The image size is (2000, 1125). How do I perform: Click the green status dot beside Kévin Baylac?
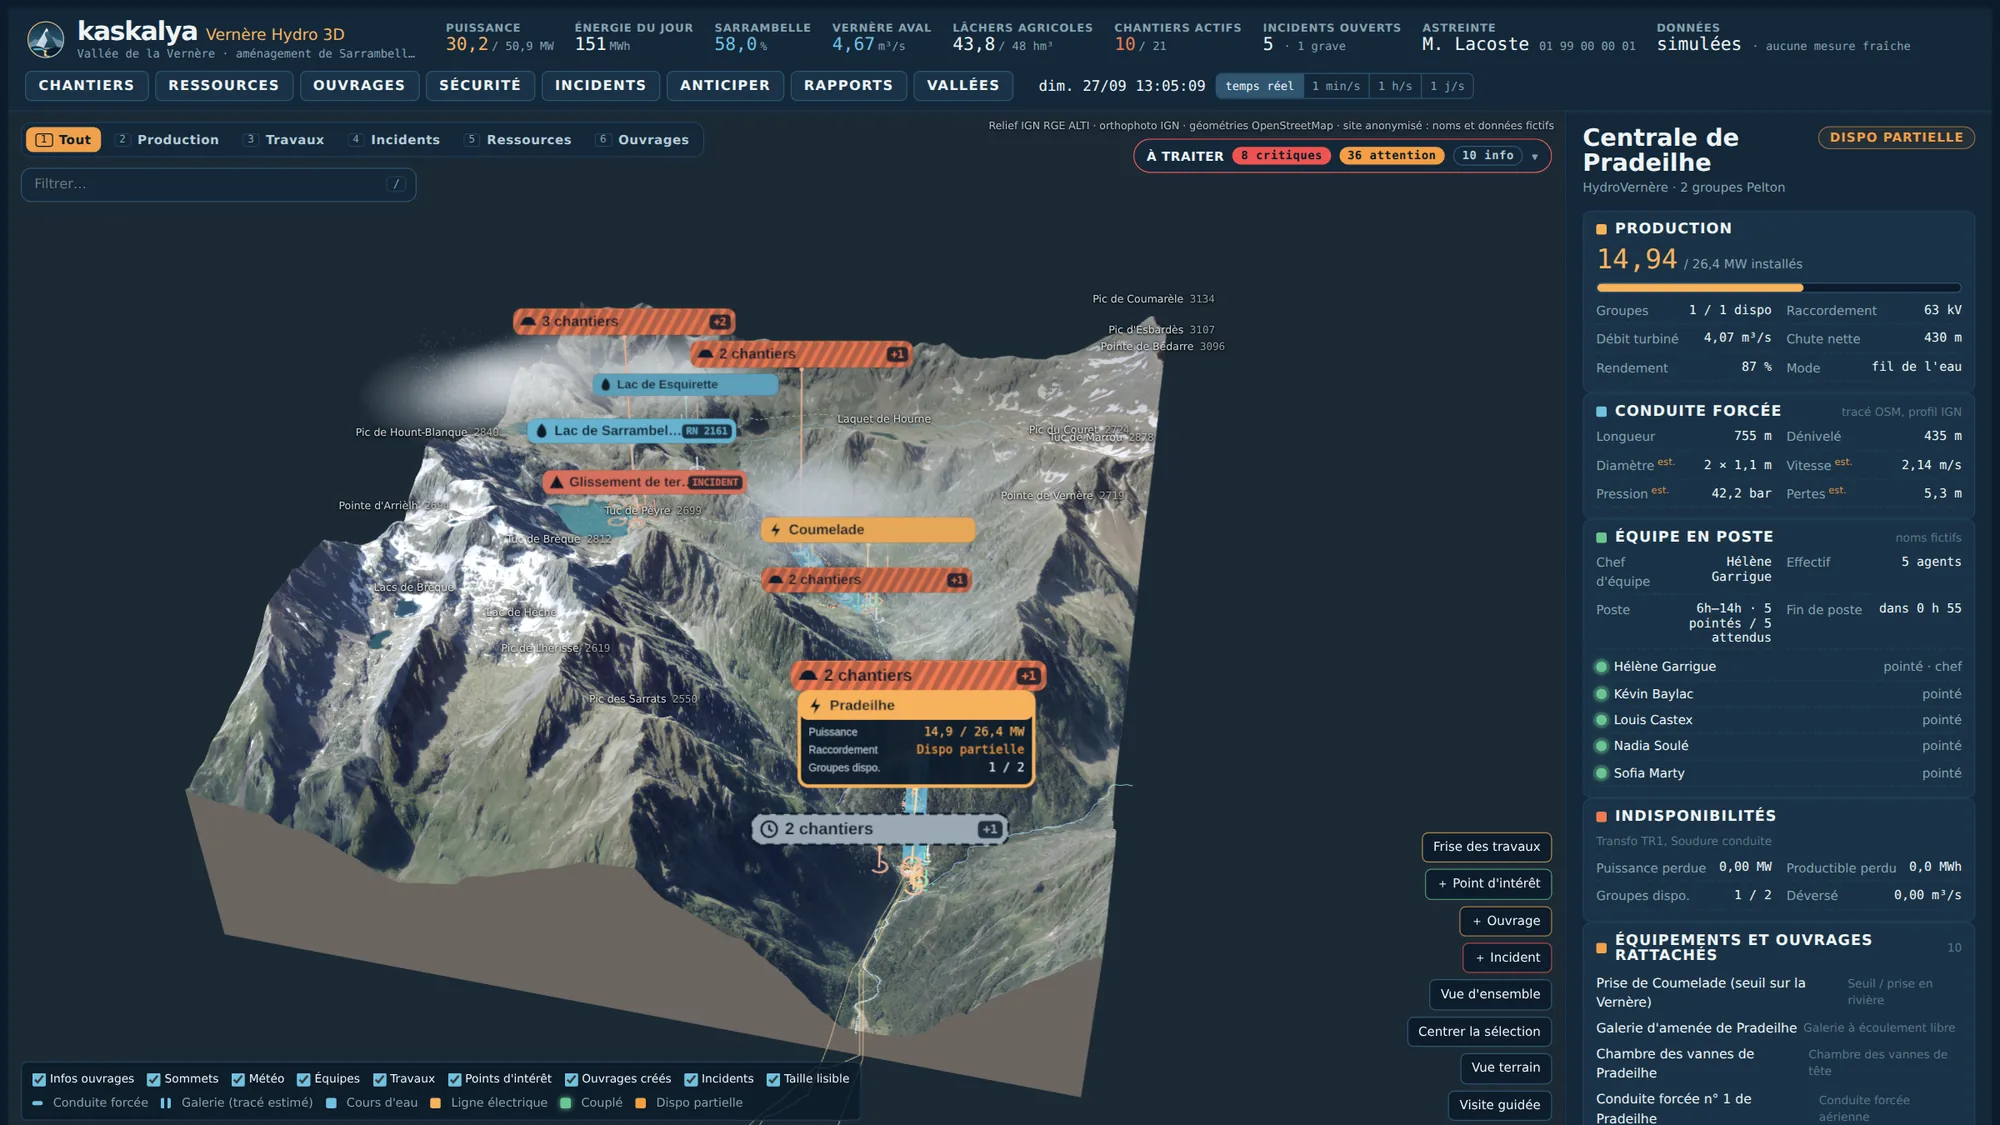[1601, 694]
